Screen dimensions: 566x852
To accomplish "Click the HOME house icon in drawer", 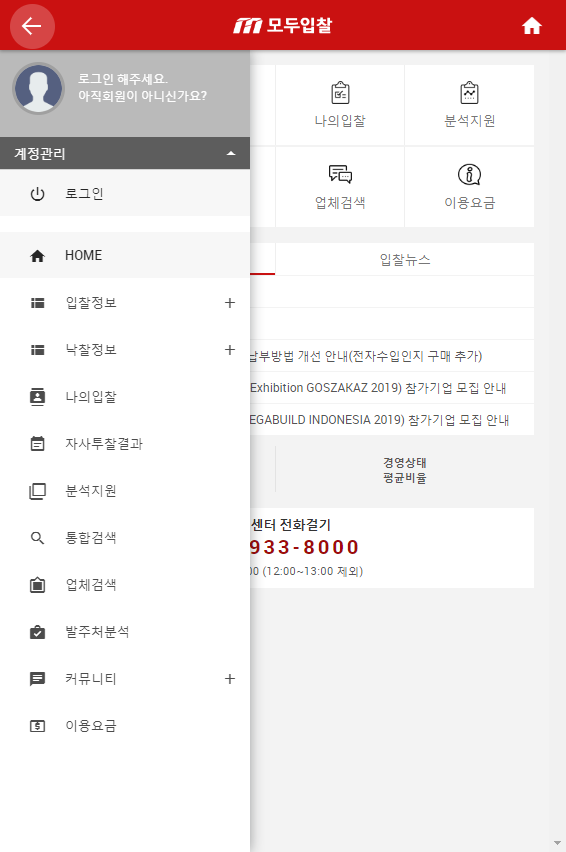I will click(37, 255).
